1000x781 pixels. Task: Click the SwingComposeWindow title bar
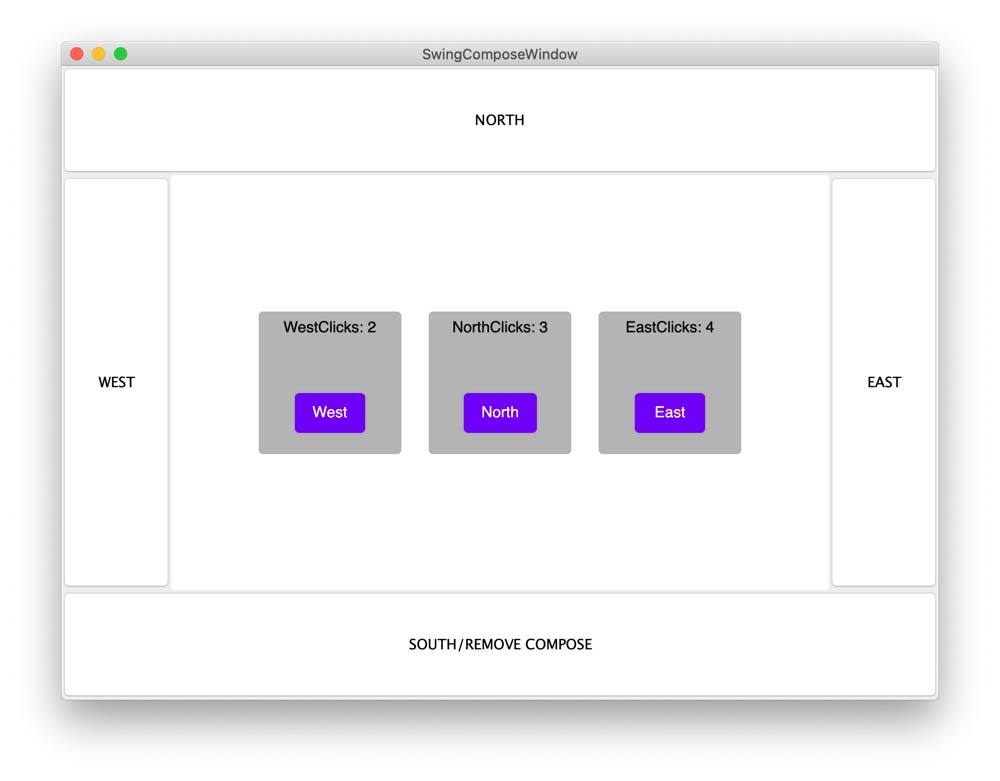tap(500, 54)
